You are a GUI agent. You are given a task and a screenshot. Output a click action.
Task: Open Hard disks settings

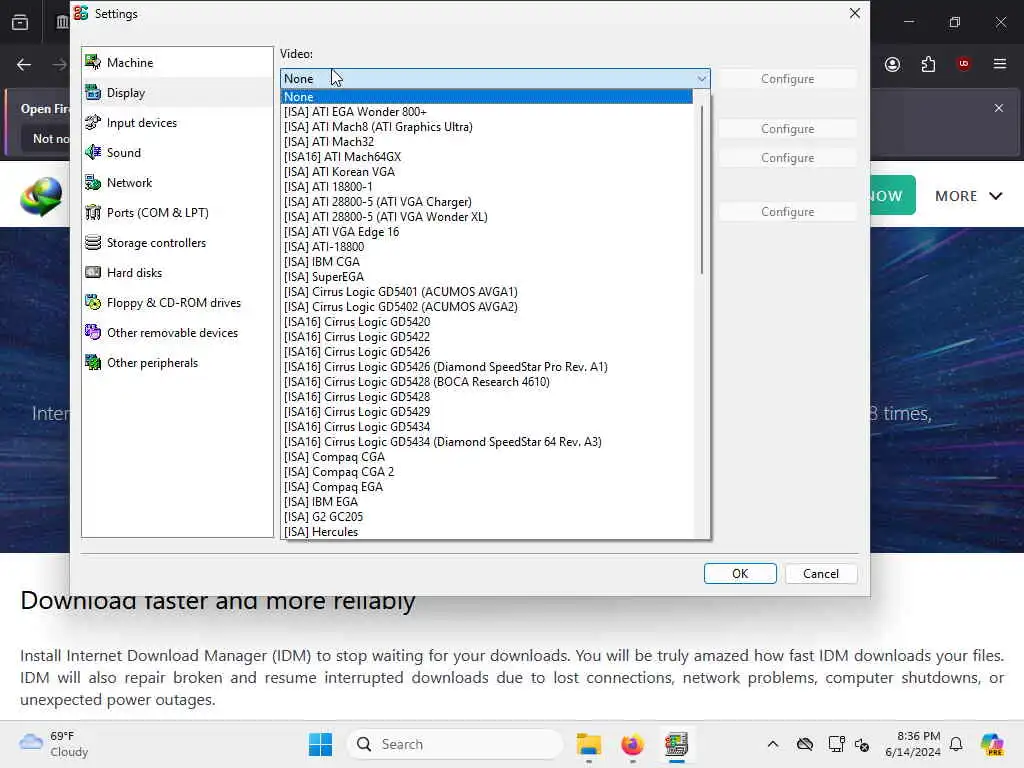177,273
